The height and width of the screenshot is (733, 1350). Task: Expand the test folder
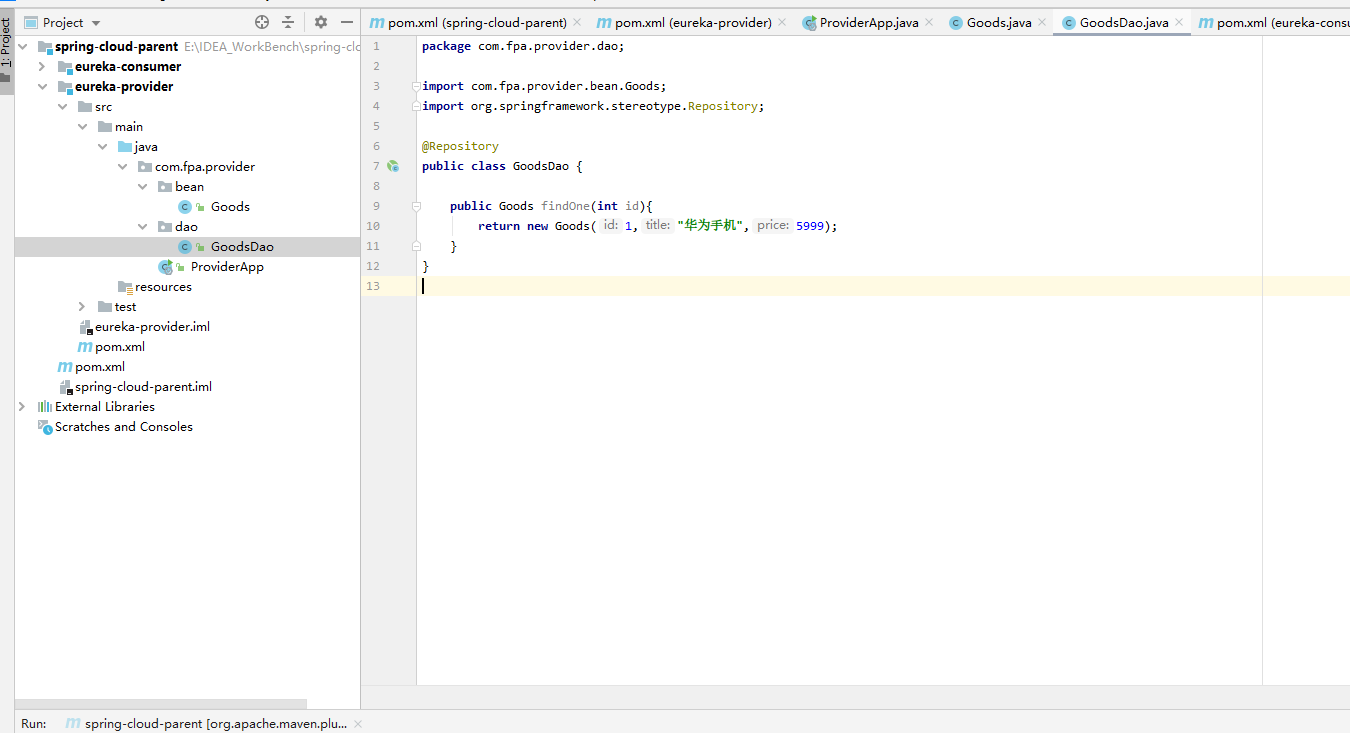(82, 307)
